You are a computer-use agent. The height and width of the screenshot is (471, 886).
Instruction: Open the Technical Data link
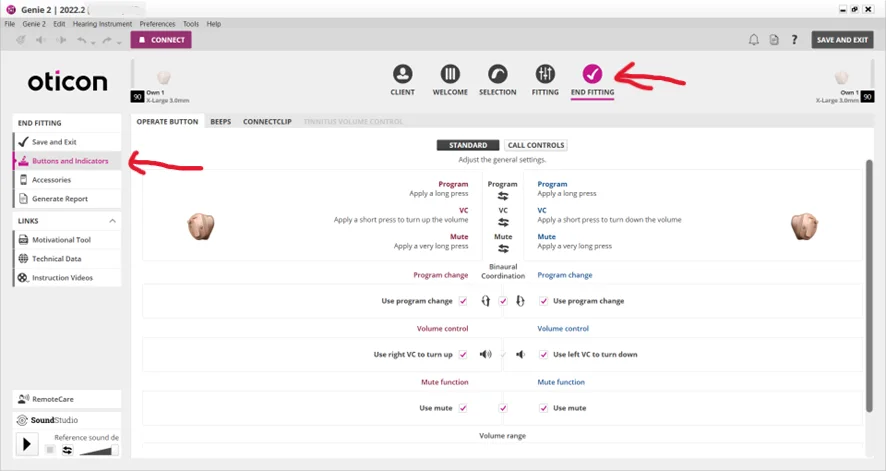point(67,259)
